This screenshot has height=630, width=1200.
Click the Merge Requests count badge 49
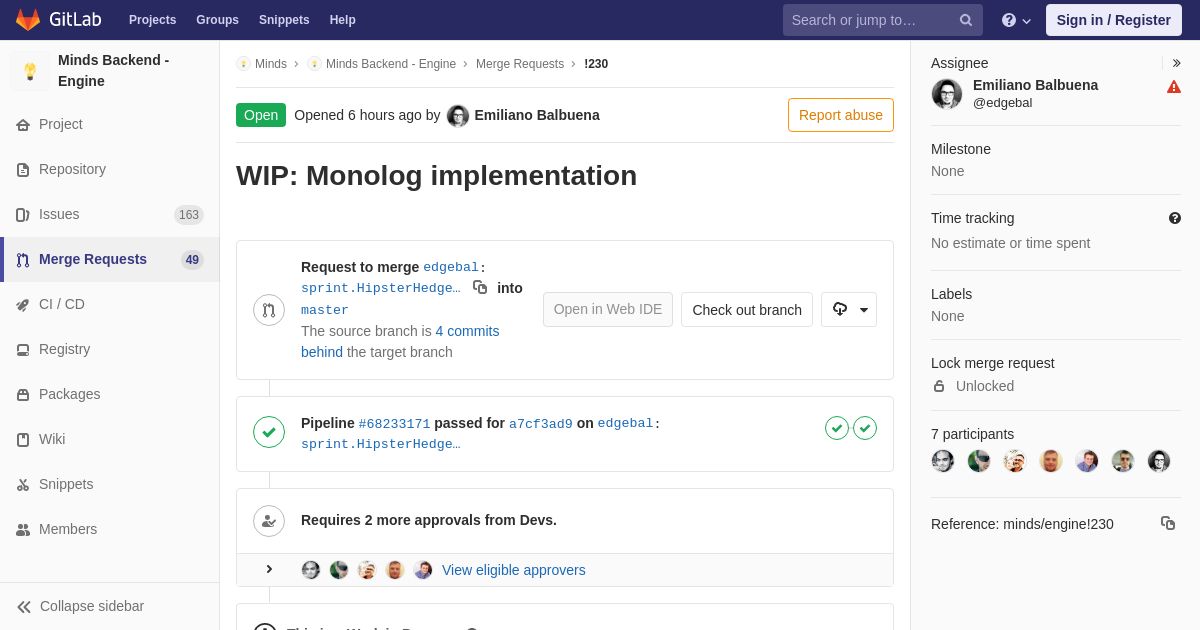point(192,260)
